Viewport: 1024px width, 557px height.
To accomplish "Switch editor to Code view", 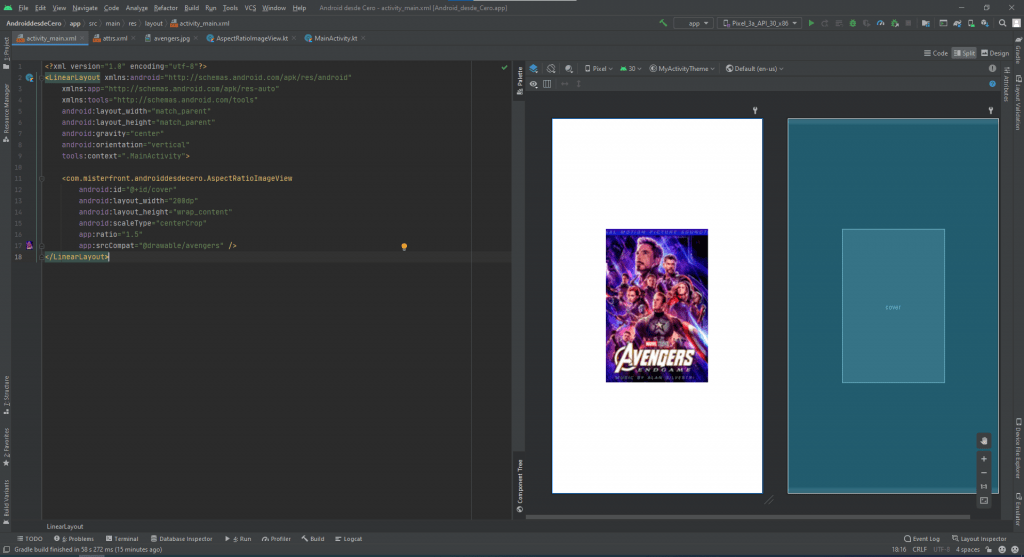I will click(x=936, y=54).
